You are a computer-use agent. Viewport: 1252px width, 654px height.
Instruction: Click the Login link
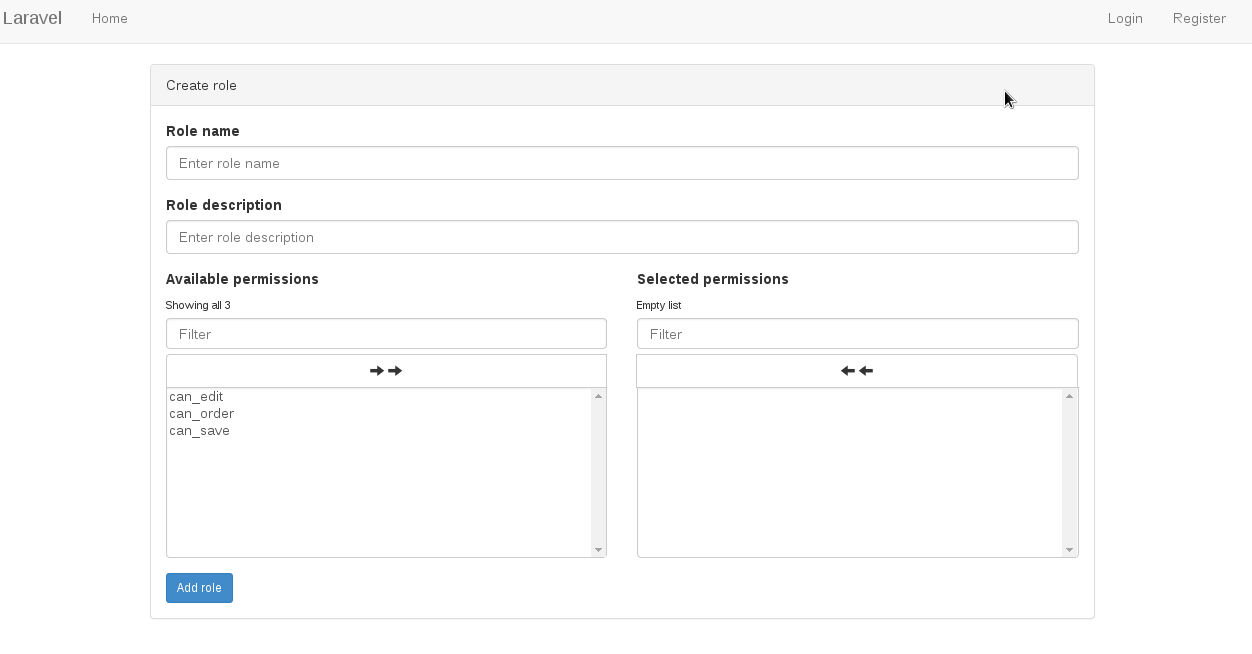tap(1125, 18)
